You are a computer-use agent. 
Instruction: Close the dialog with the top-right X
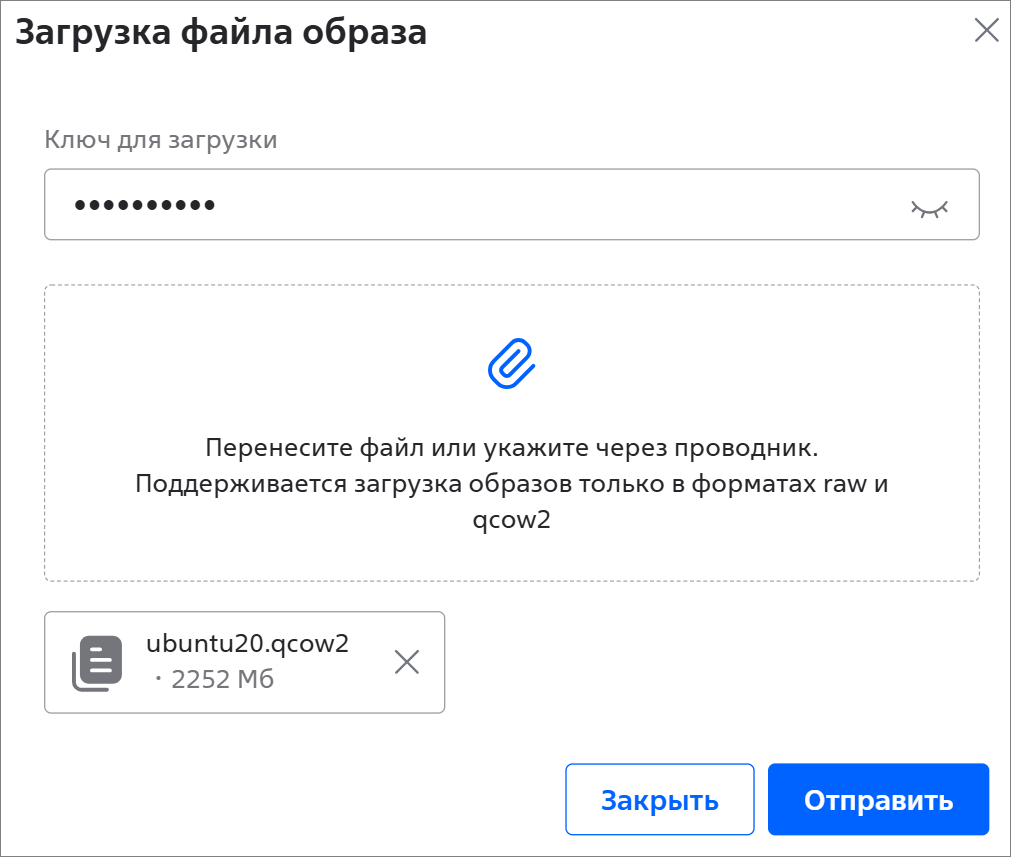986,30
